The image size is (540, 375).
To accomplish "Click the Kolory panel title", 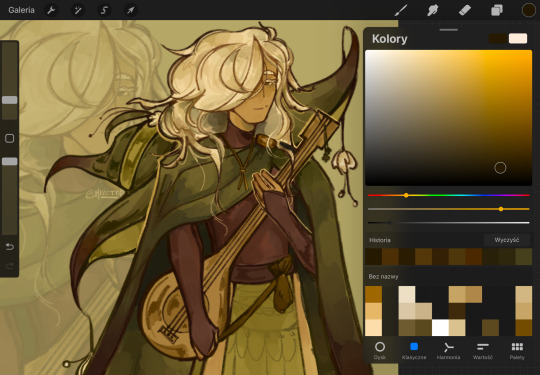I will (390, 39).
